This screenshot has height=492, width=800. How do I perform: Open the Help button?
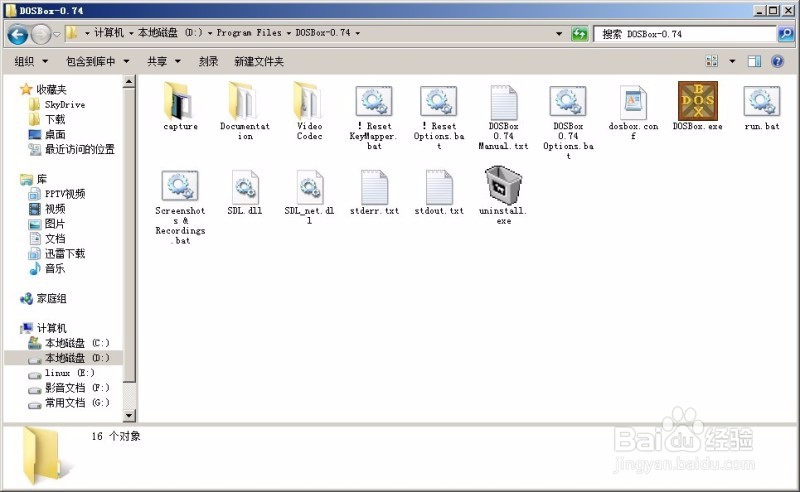[778, 61]
